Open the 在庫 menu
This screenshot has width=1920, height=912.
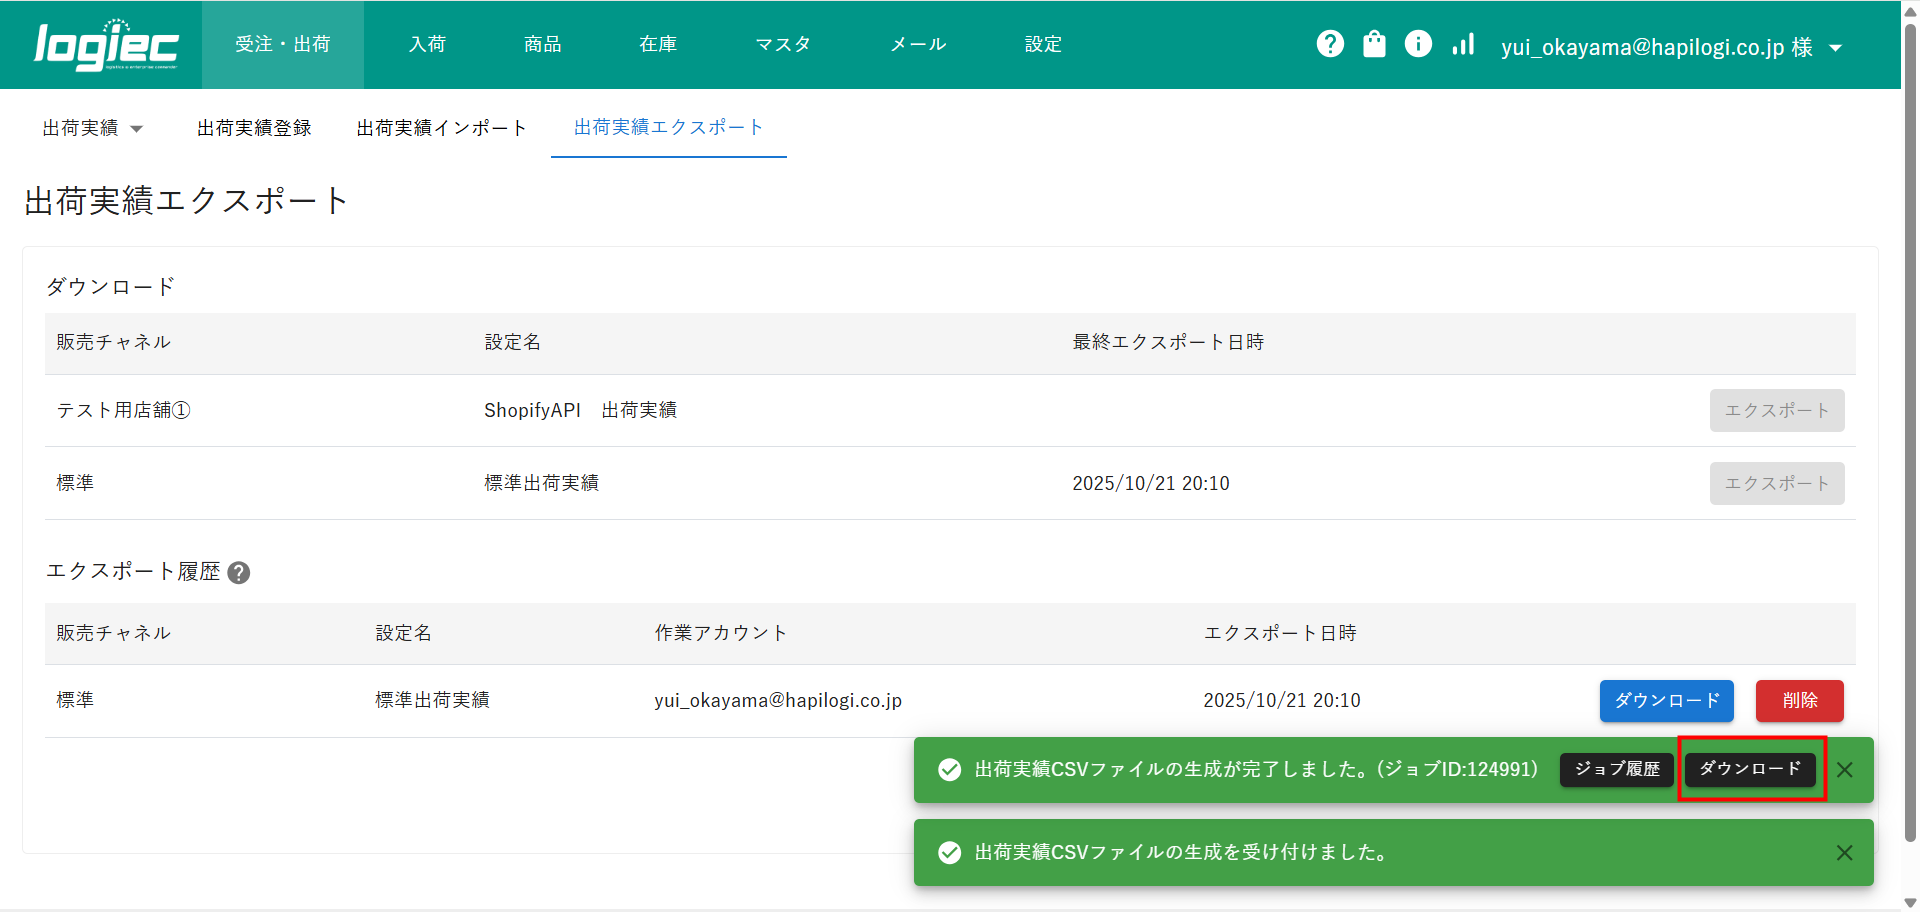tap(657, 44)
